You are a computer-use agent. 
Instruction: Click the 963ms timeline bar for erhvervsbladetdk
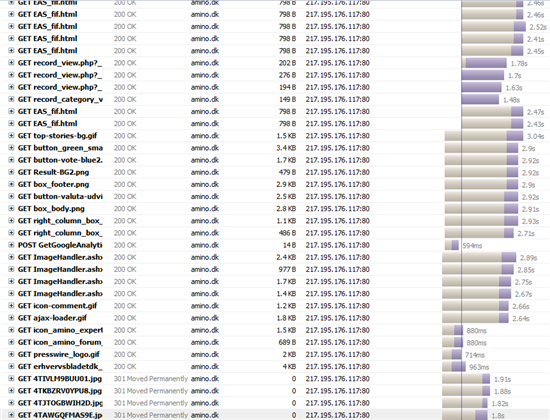pyautogui.click(x=454, y=367)
